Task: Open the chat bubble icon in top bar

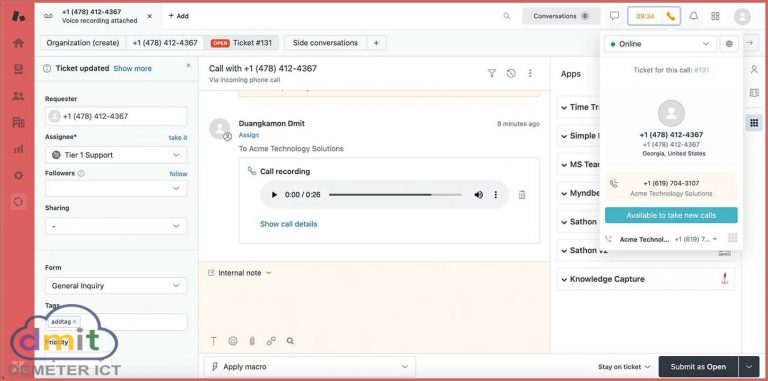Action: 614,16
